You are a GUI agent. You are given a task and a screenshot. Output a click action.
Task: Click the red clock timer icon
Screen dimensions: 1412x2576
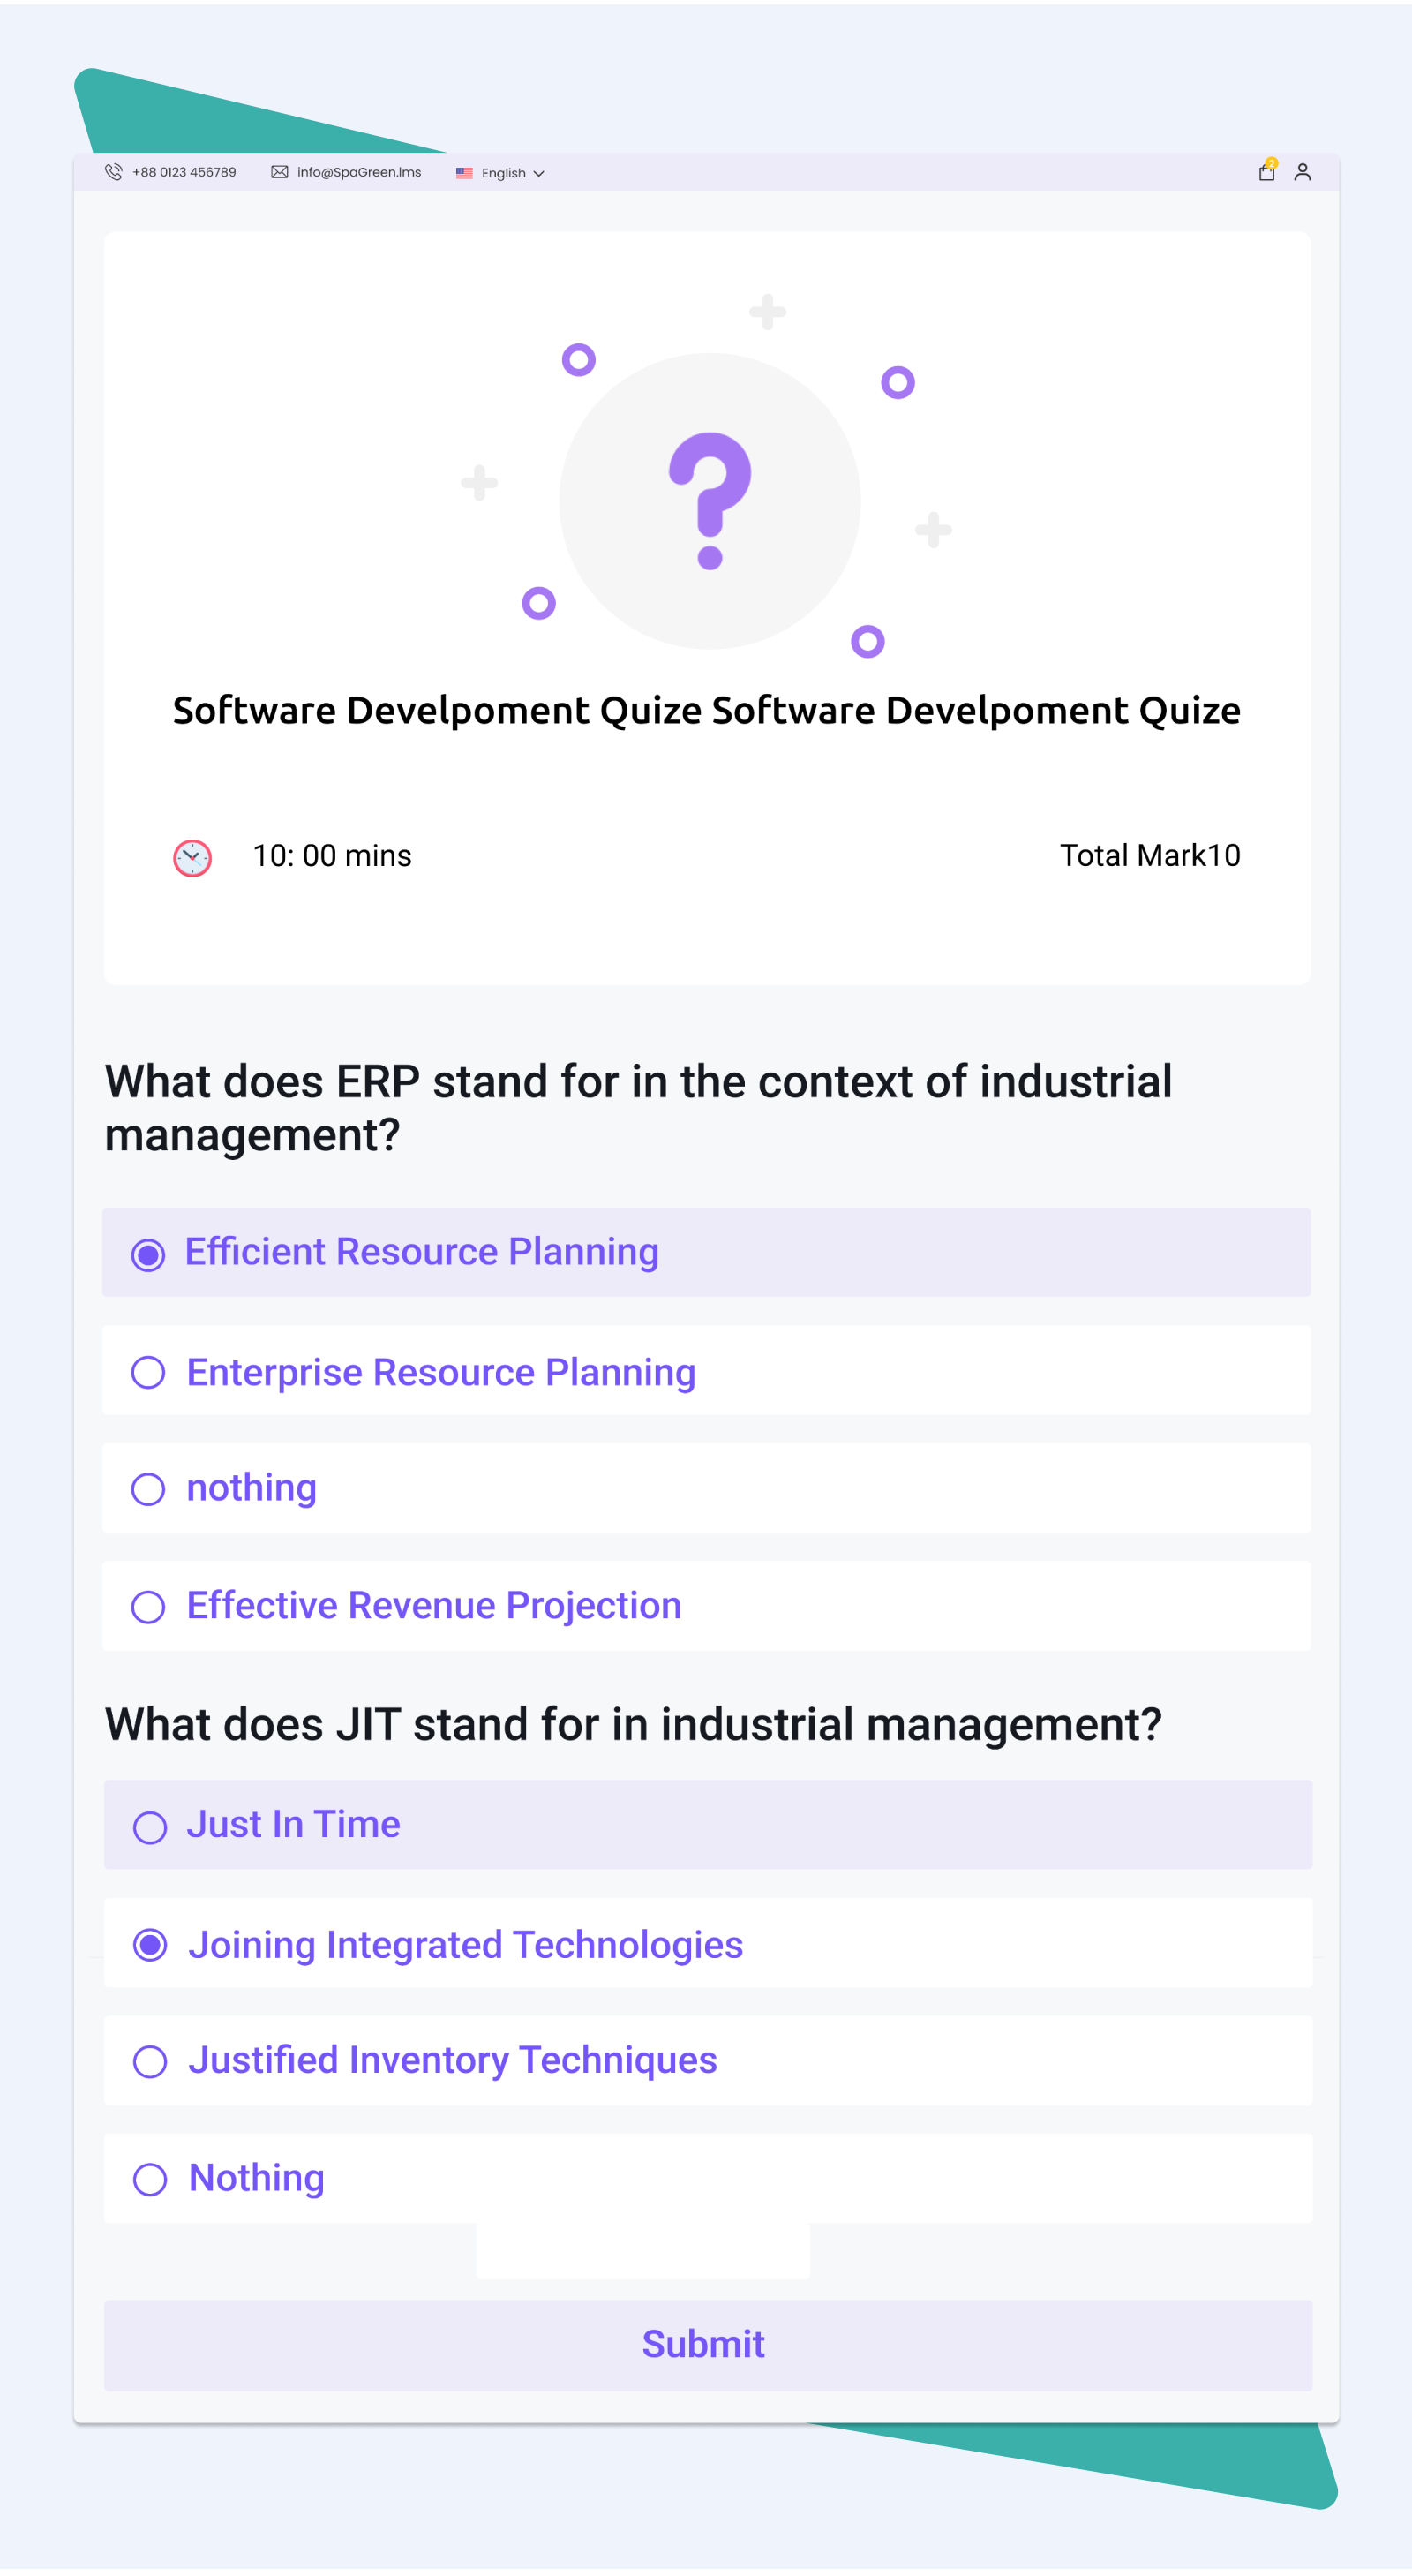pyautogui.click(x=192, y=857)
